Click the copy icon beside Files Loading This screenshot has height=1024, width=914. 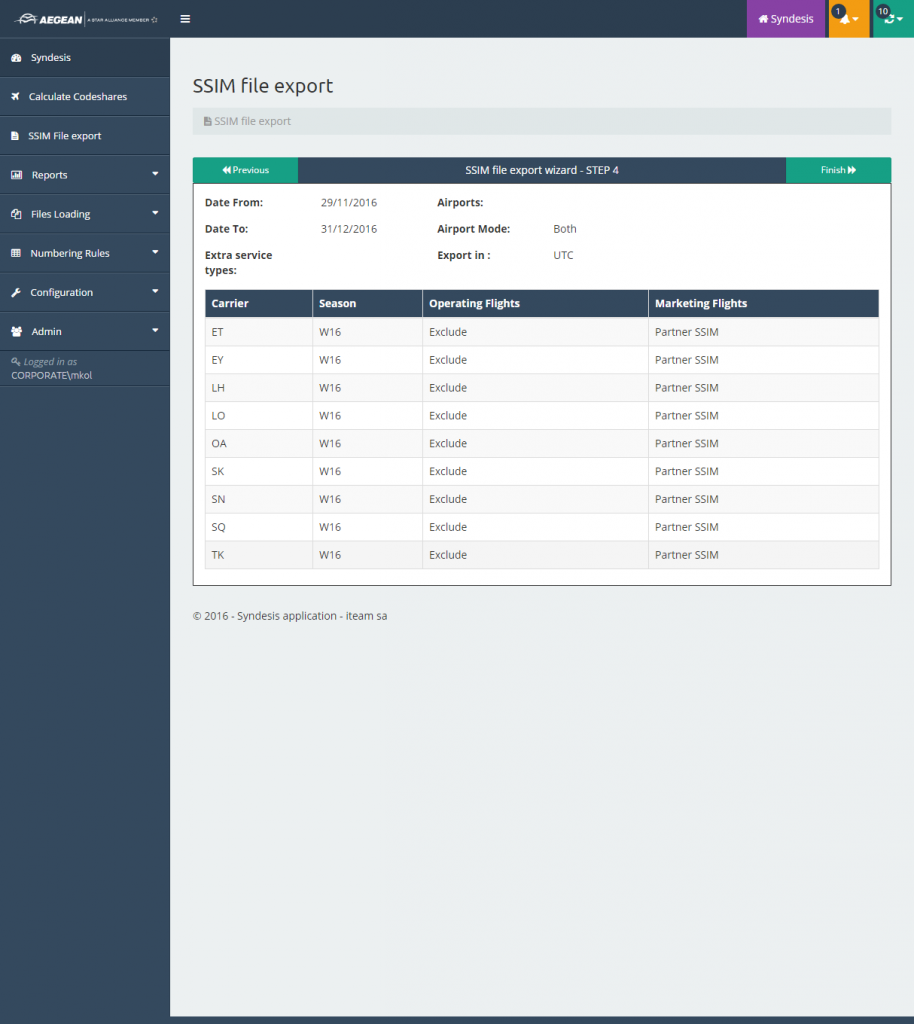point(14,213)
